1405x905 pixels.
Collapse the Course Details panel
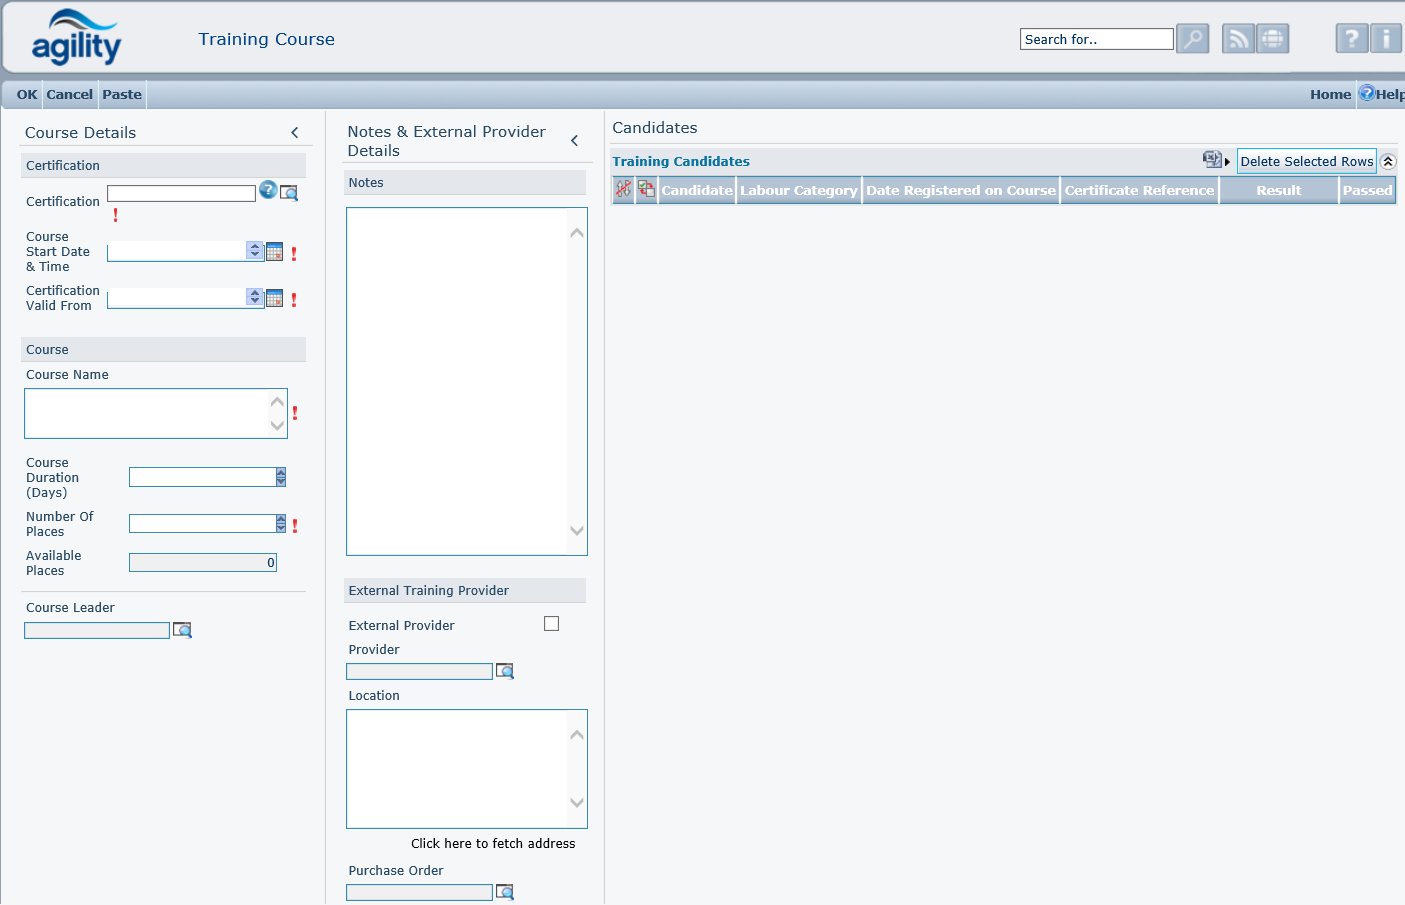(x=295, y=133)
